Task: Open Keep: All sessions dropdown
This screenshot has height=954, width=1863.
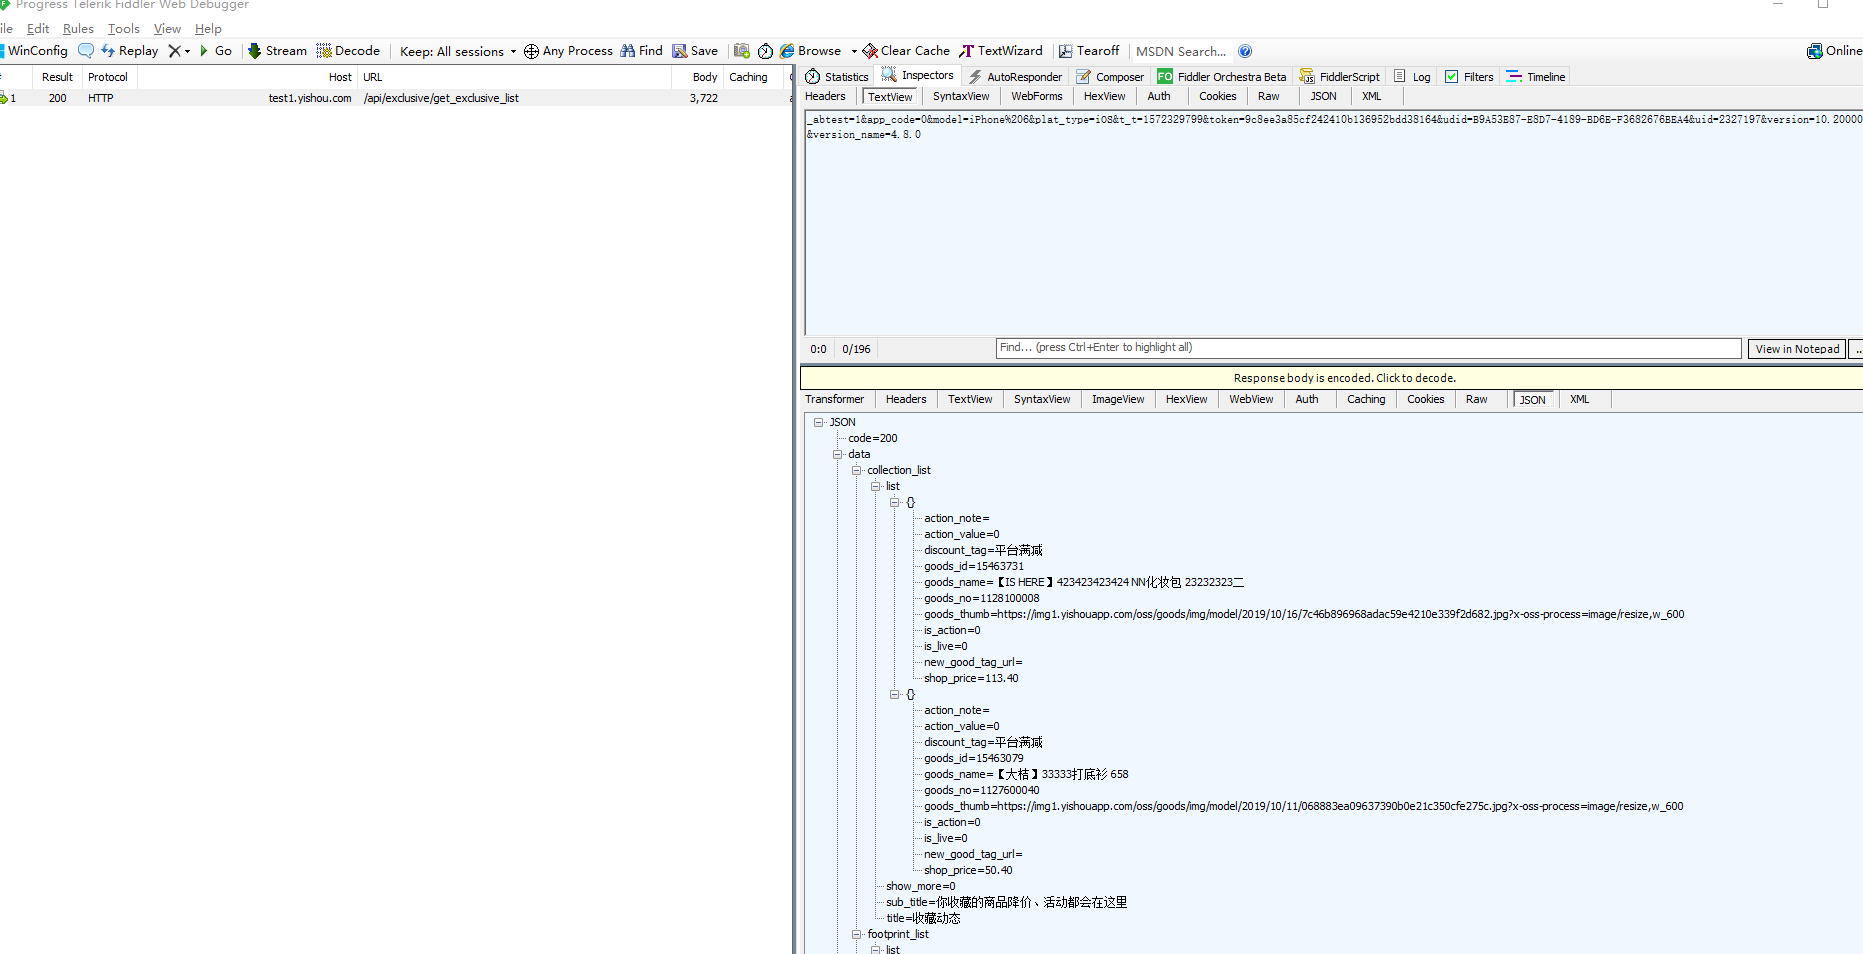Action: (x=458, y=51)
